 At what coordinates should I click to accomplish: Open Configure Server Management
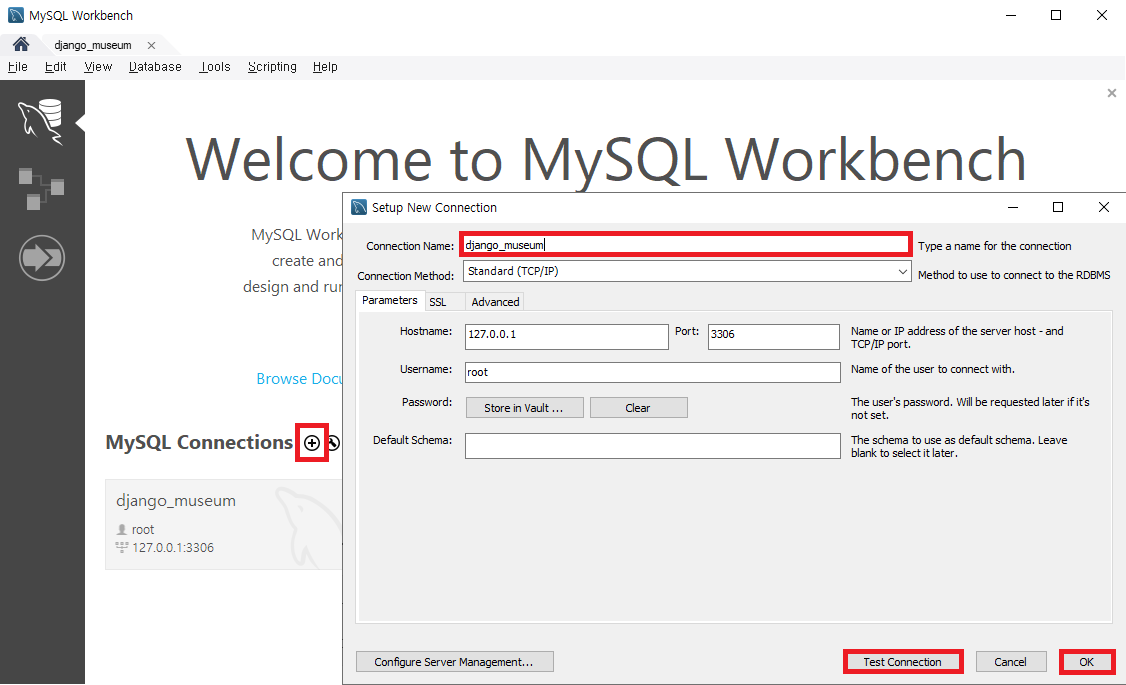pyautogui.click(x=455, y=662)
